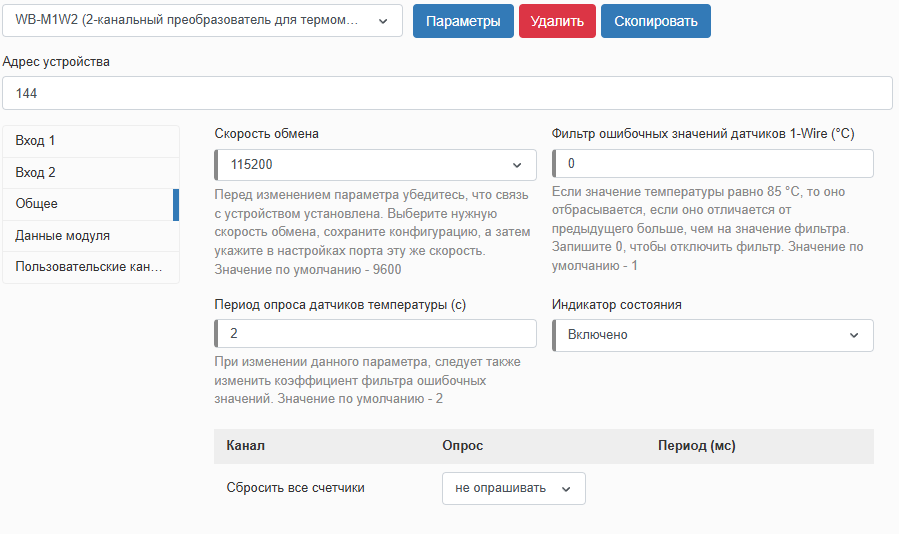
Task: Click the Период (мс) column header
Action: pyautogui.click(x=696, y=445)
